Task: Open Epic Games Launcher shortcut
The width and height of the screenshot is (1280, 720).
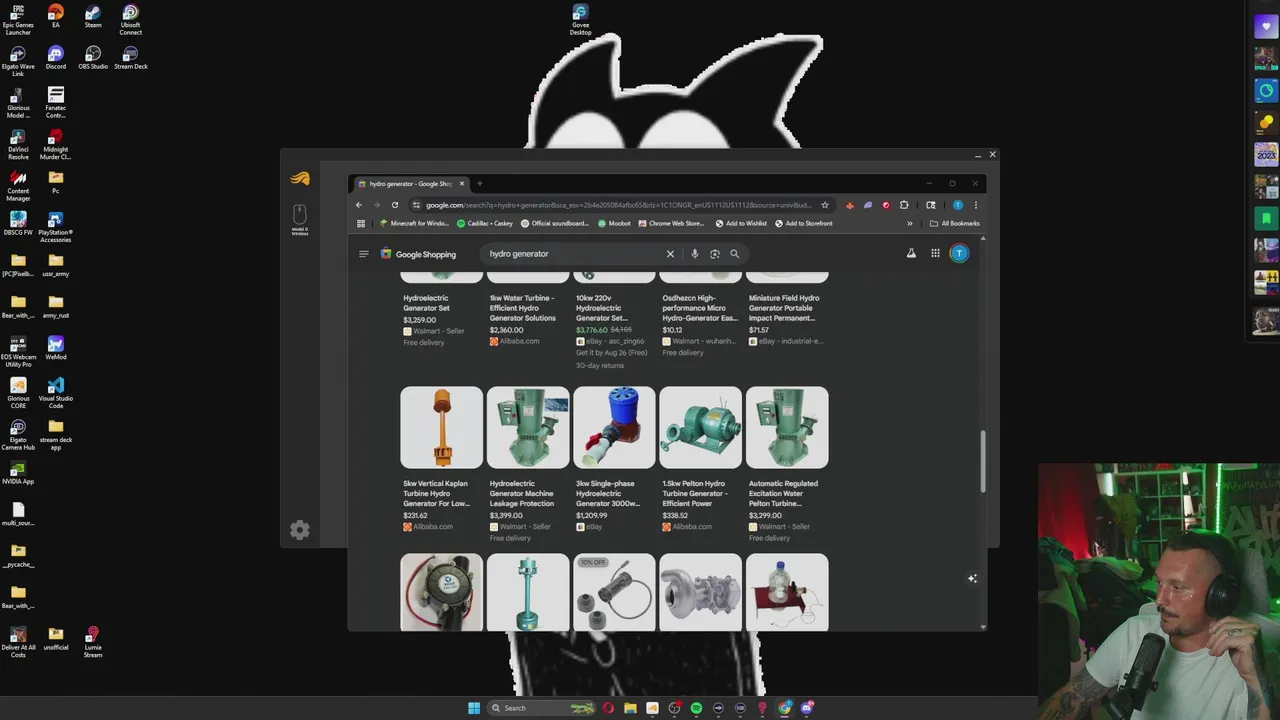Action: pos(18,20)
